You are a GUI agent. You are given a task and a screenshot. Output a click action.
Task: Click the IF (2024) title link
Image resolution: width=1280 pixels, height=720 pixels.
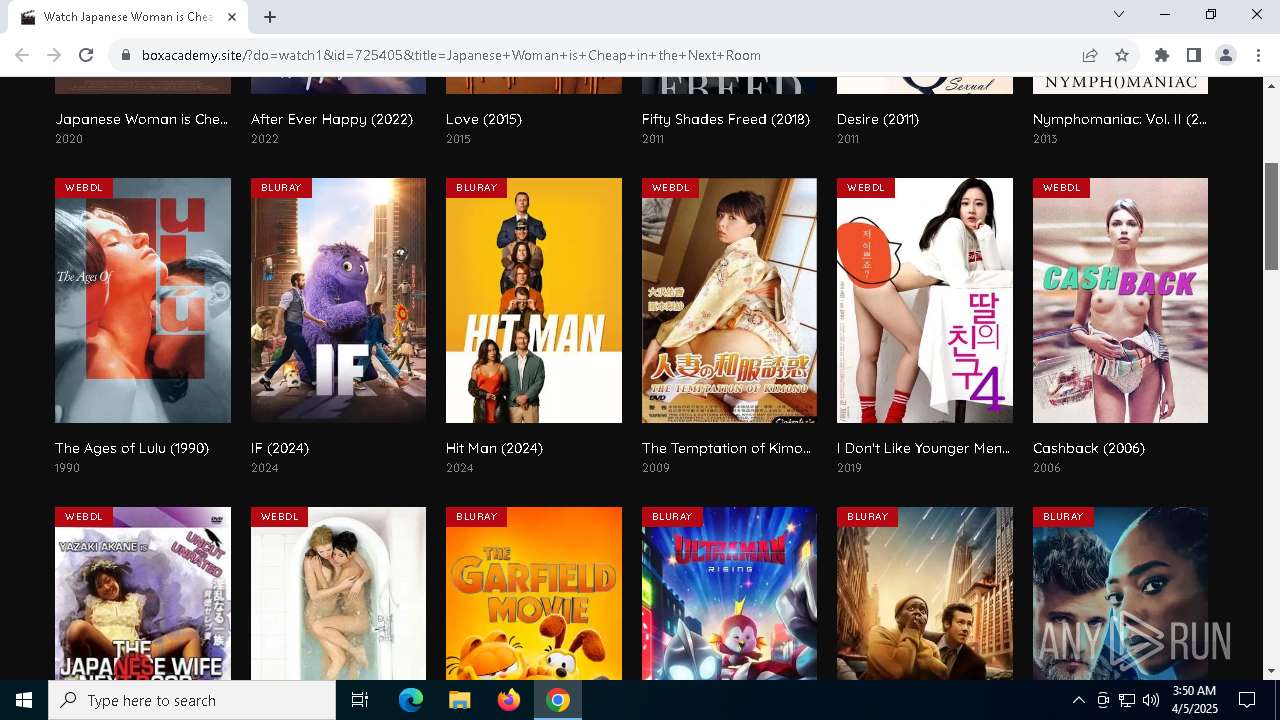[x=280, y=448]
